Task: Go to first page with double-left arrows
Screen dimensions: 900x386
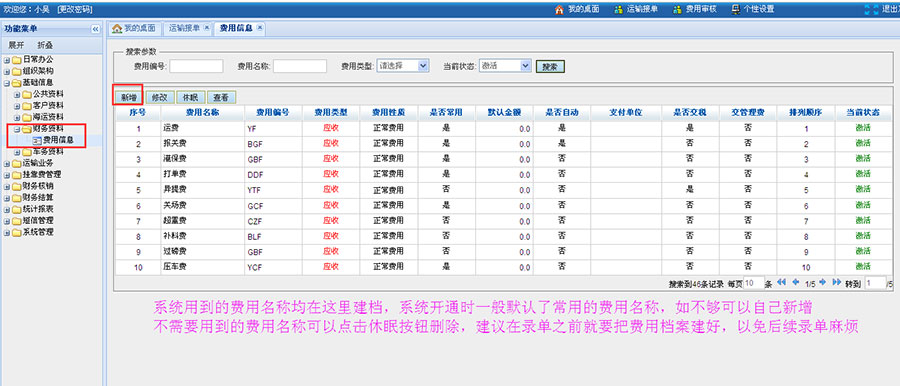Action: point(781,283)
